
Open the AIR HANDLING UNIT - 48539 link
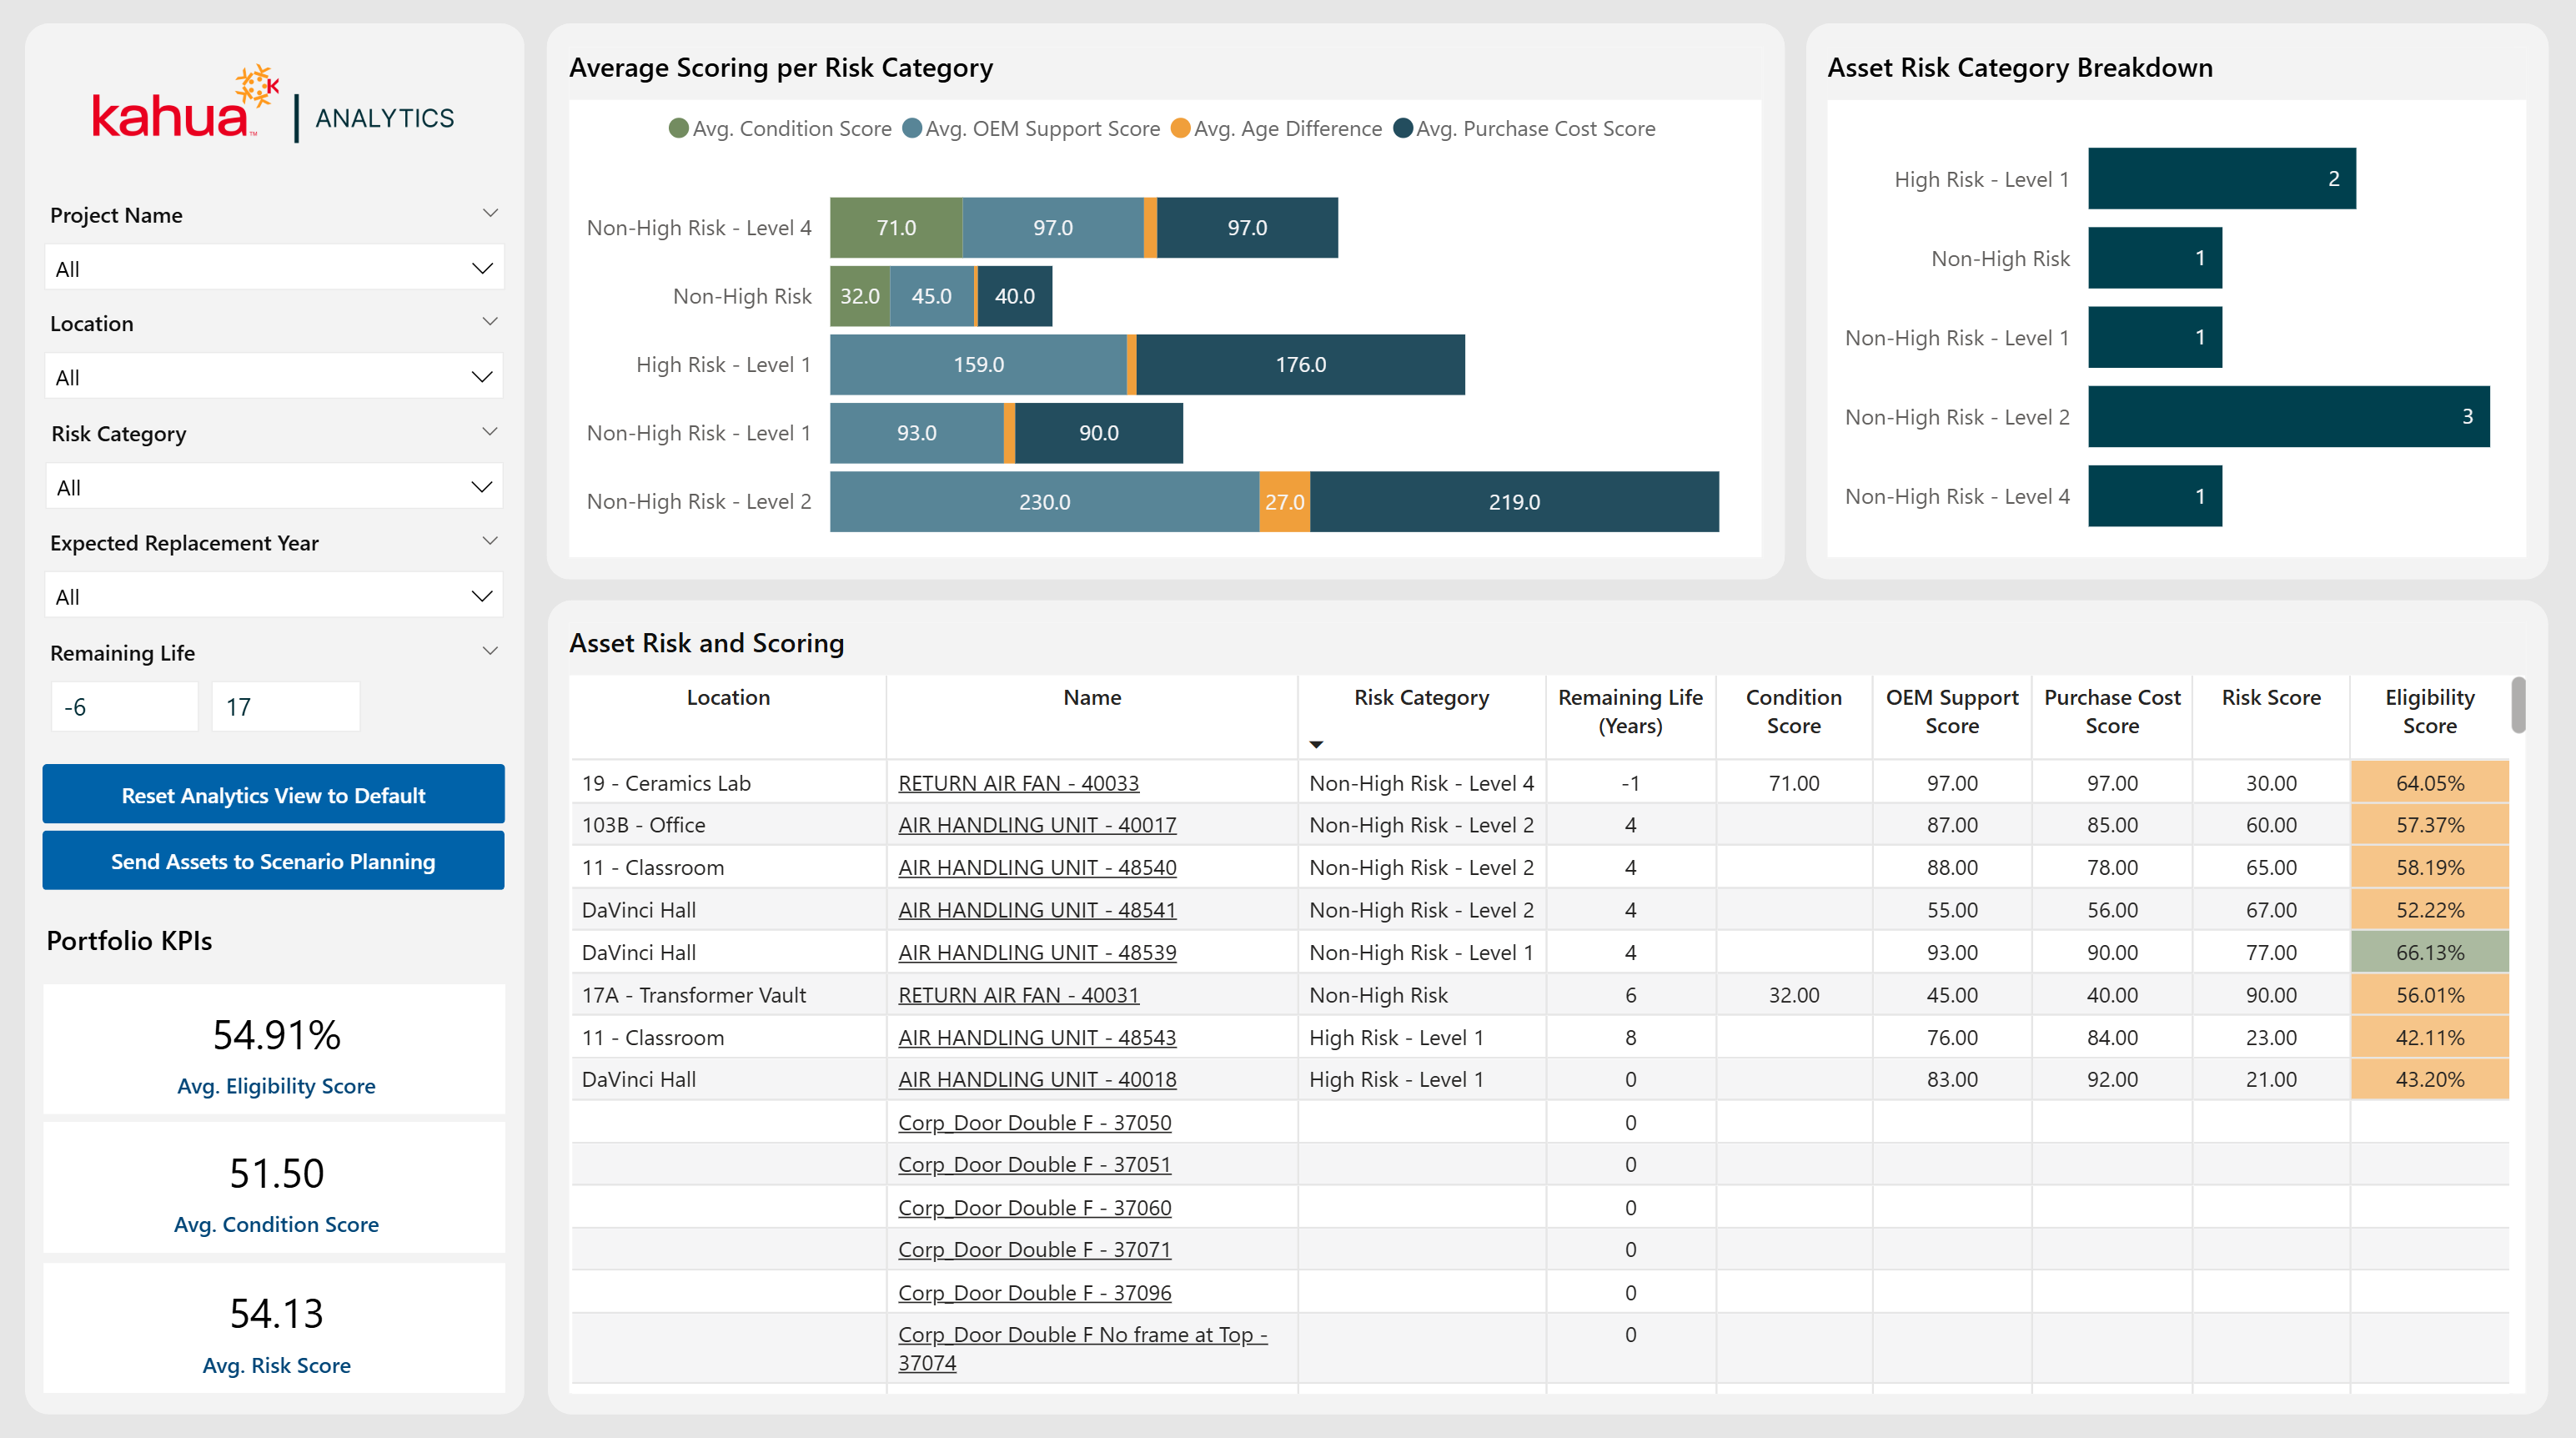pyautogui.click(x=1037, y=952)
